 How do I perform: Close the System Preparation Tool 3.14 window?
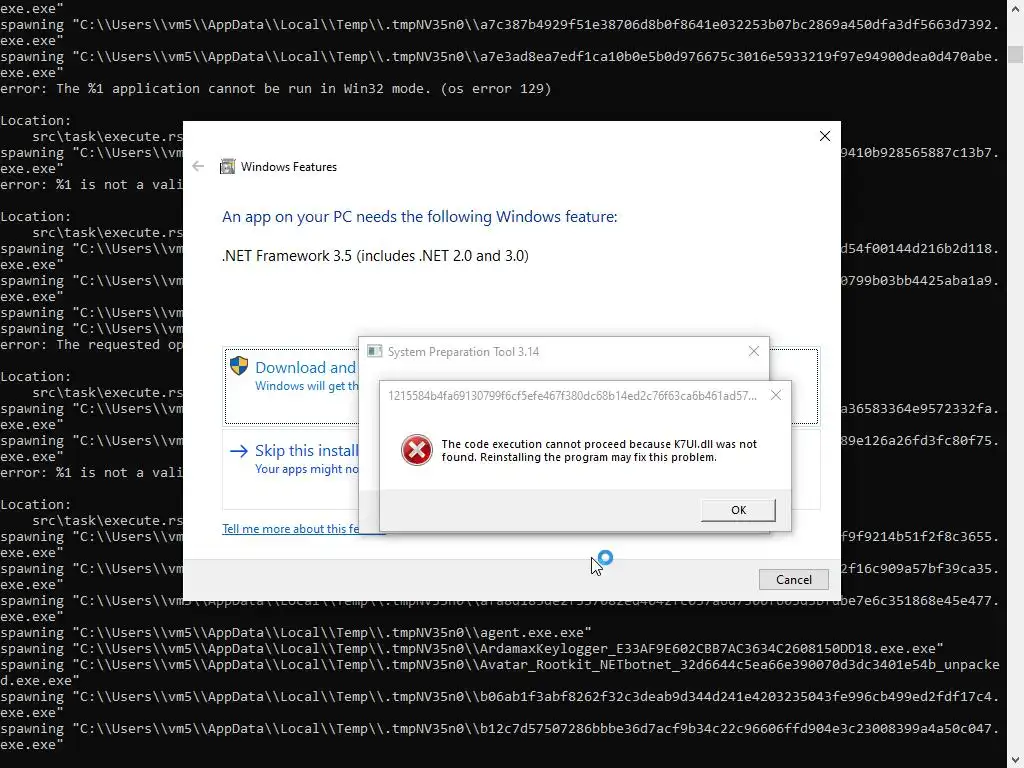(x=754, y=351)
